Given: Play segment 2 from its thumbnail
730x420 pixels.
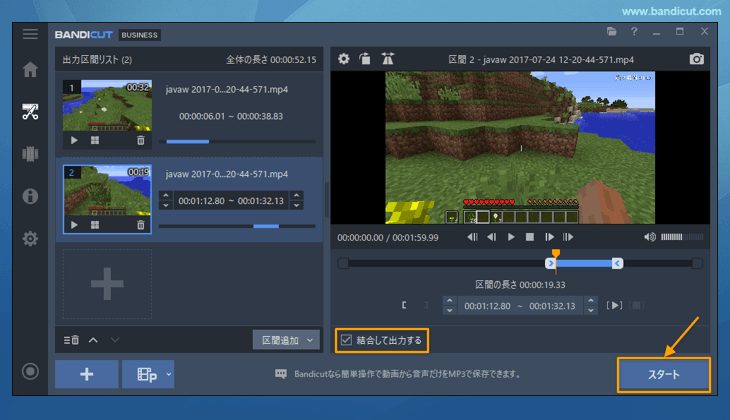Looking at the screenshot, I should 74,225.
